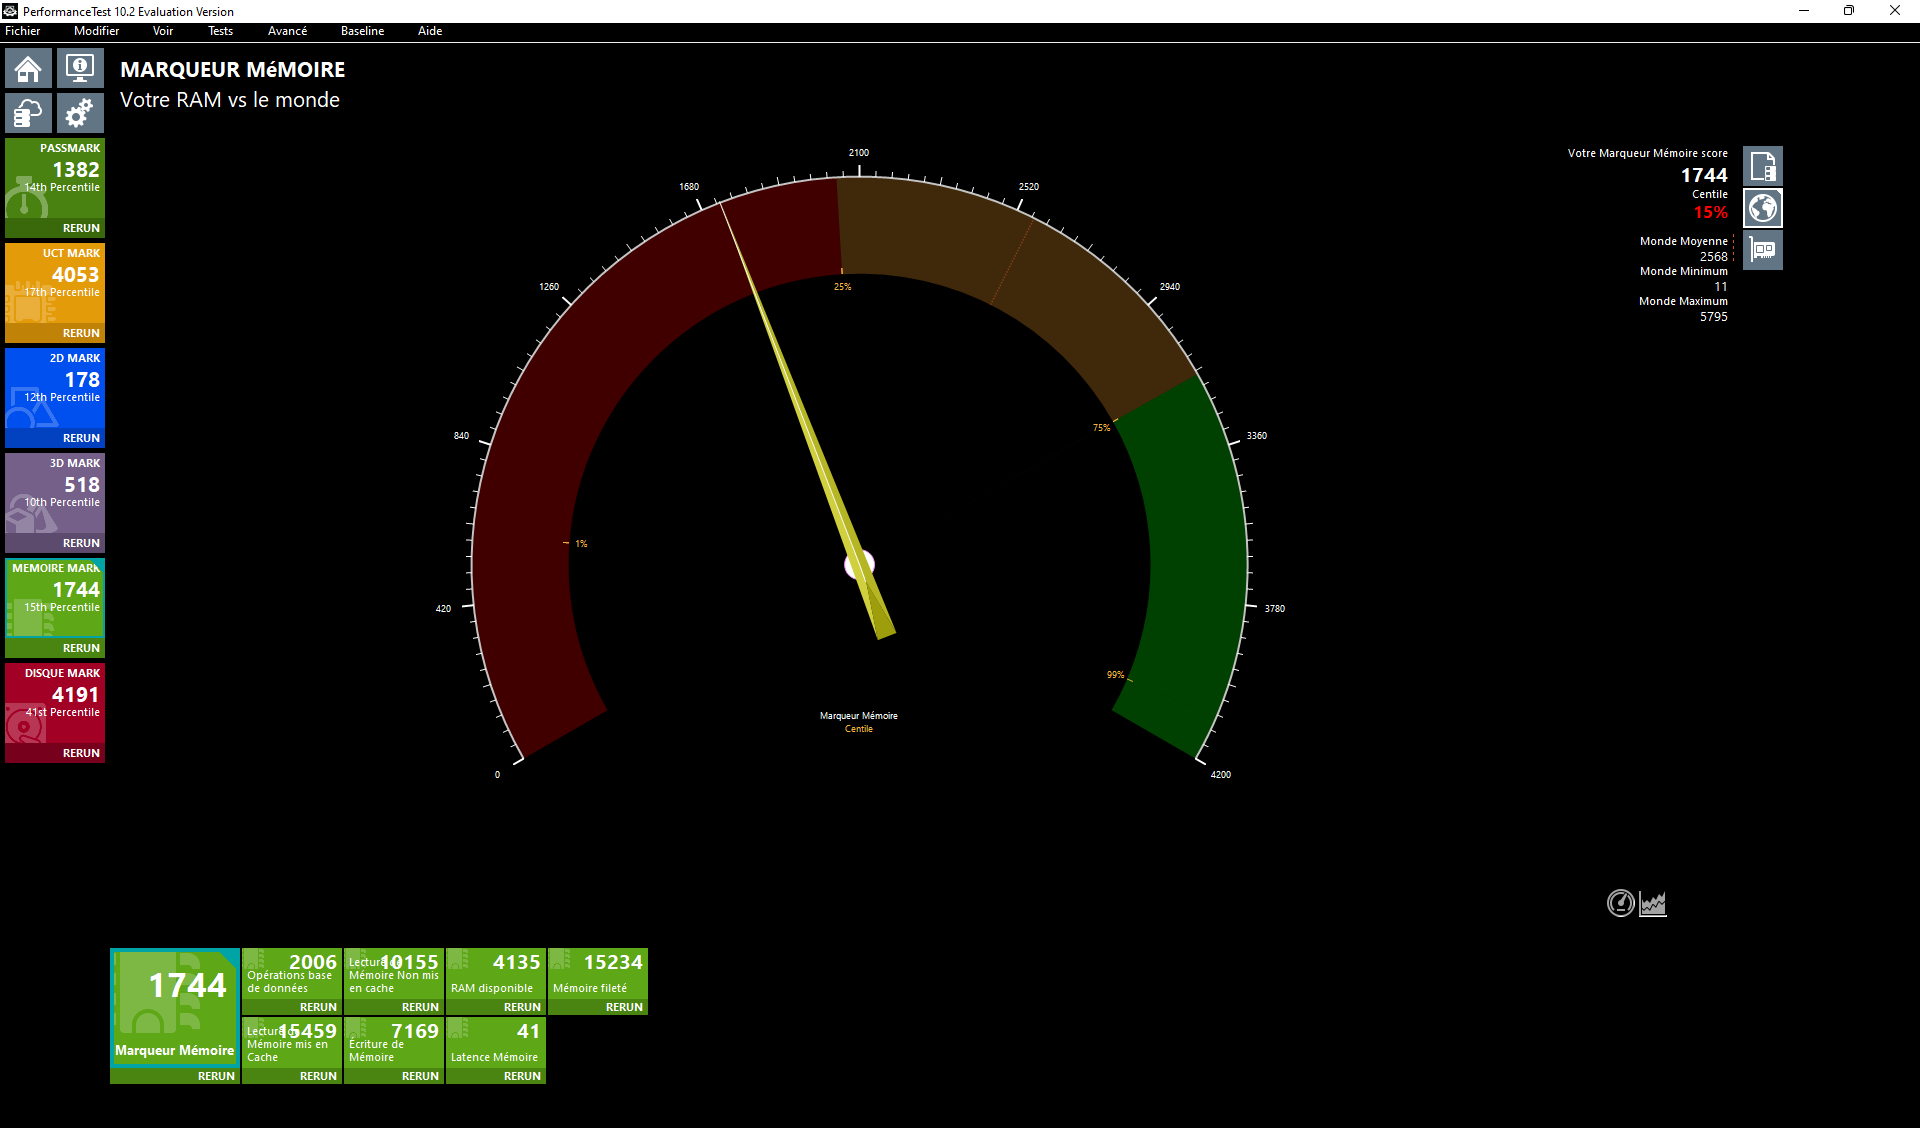Click the cloud upload baseline icon
This screenshot has width=1920, height=1128.
tap(28, 113)
